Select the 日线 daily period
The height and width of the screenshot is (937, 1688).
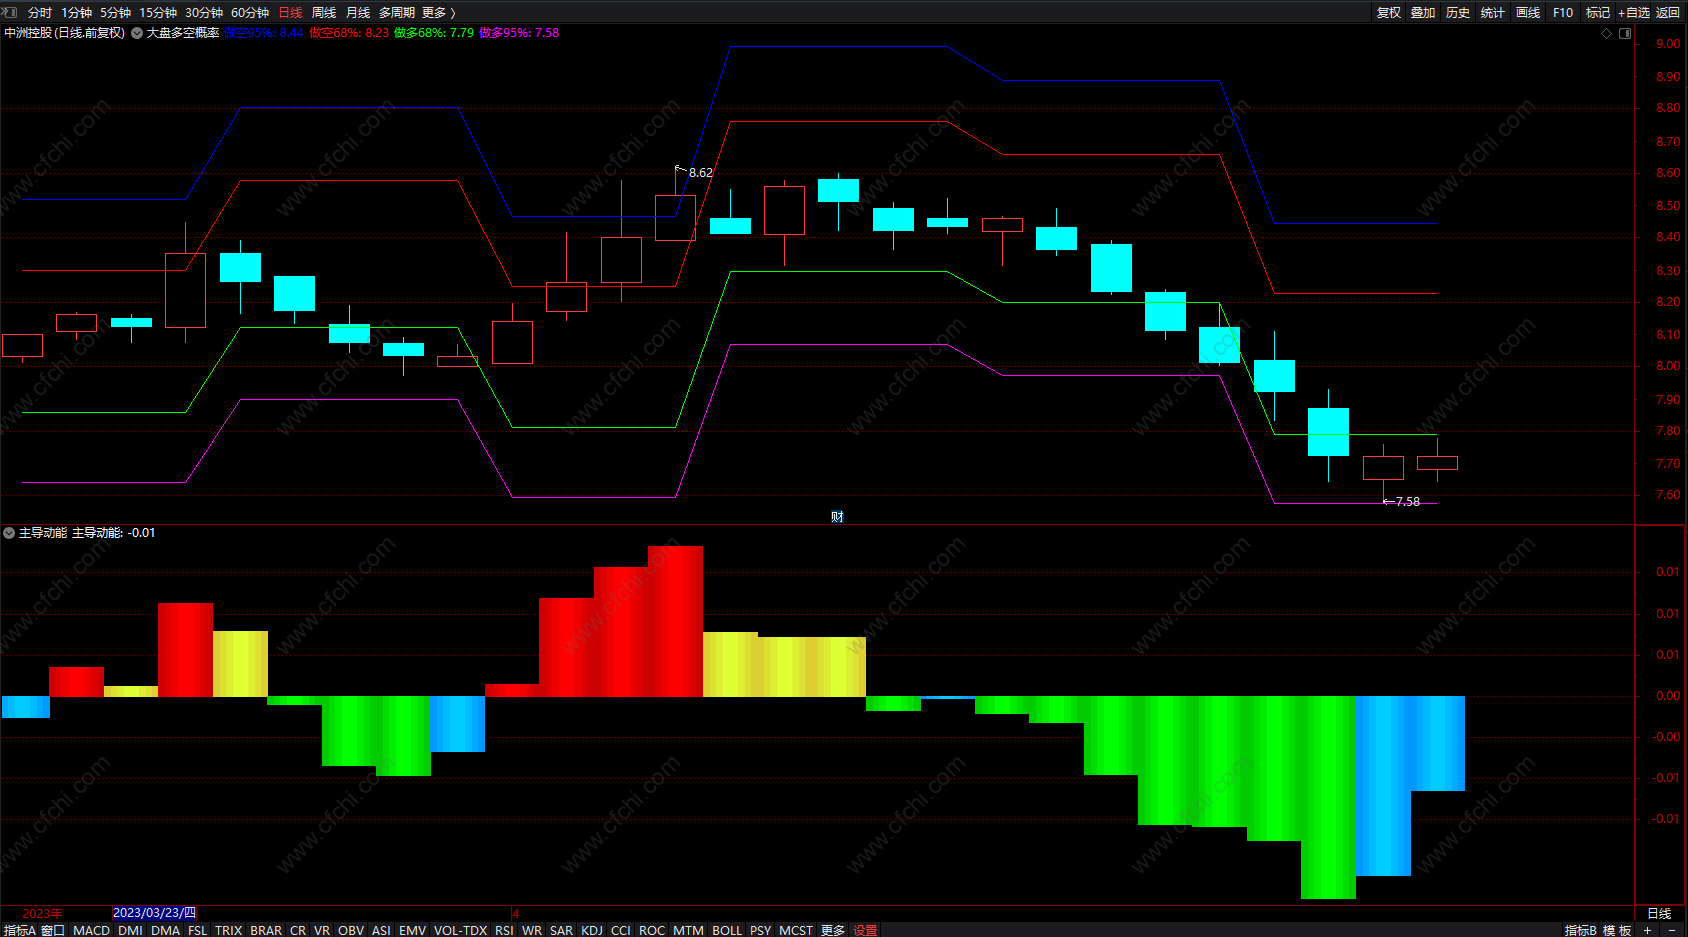(x=290, y=13)
